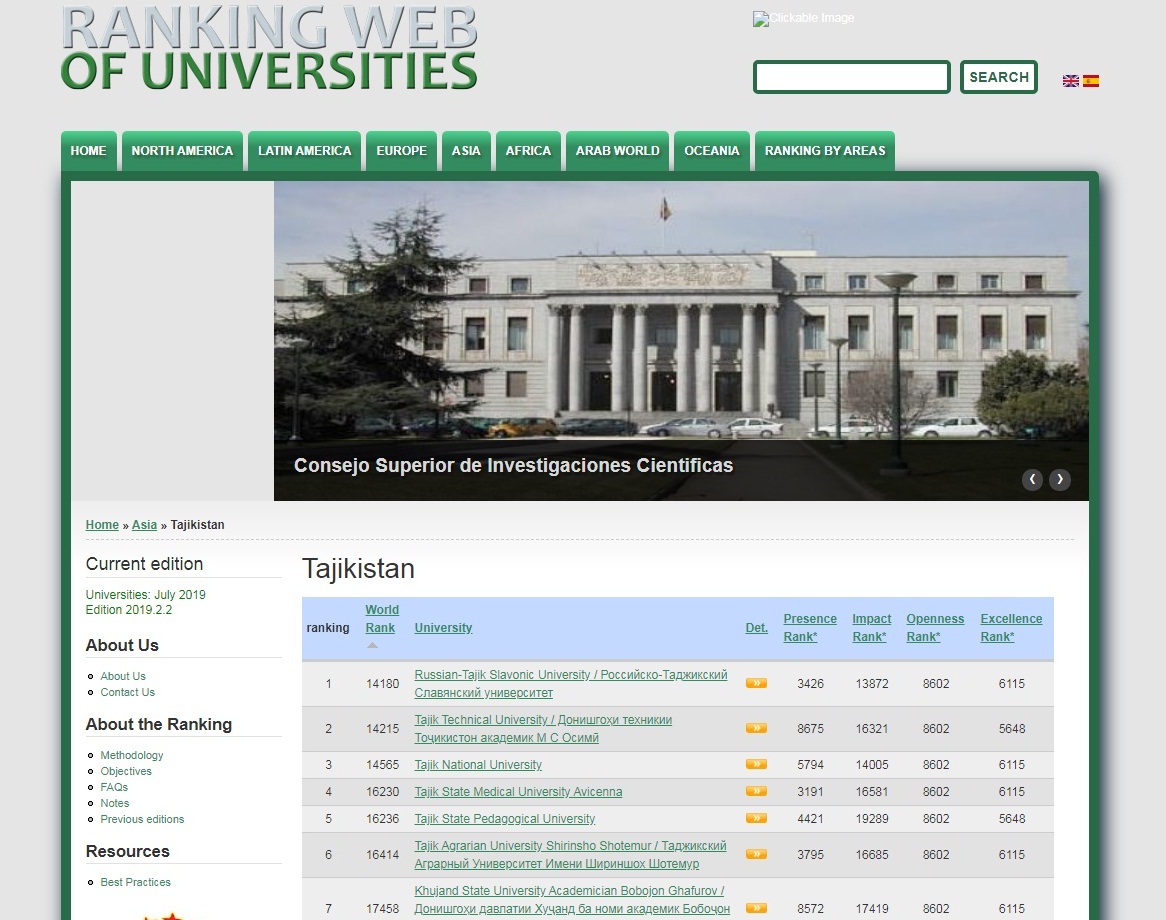Open Tajik Agrarian University Shirinsho Shotemur link

point(570,855)
